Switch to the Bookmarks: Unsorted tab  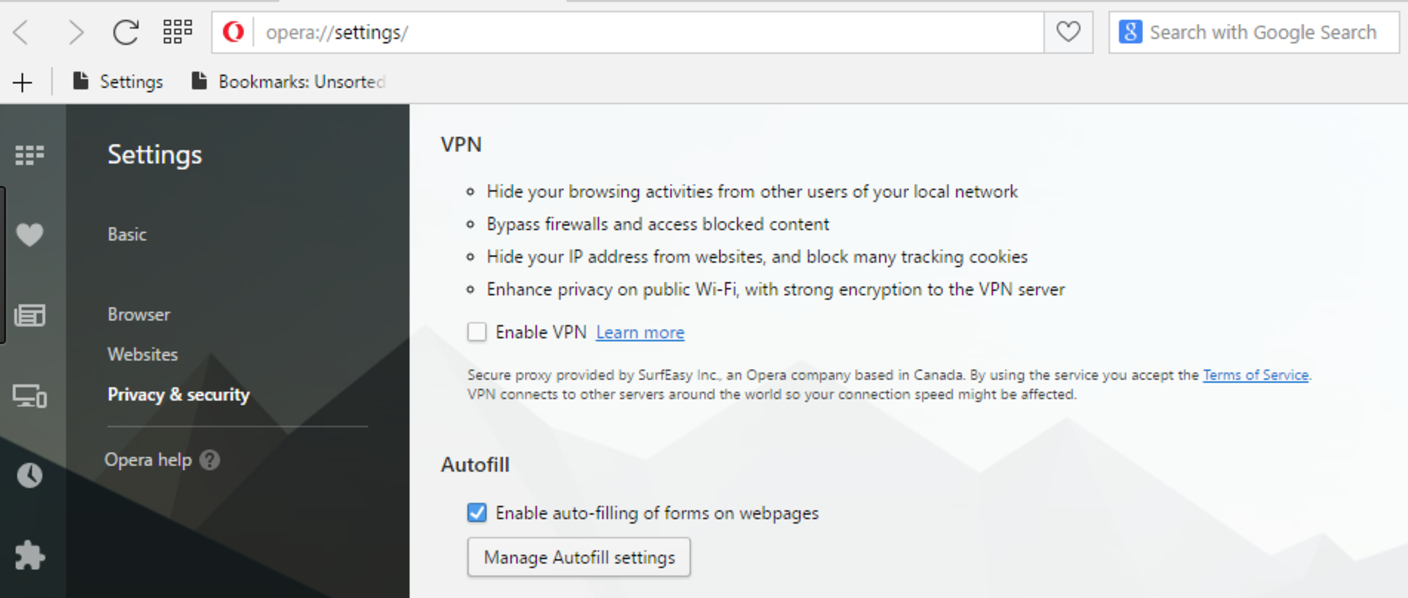288,82
